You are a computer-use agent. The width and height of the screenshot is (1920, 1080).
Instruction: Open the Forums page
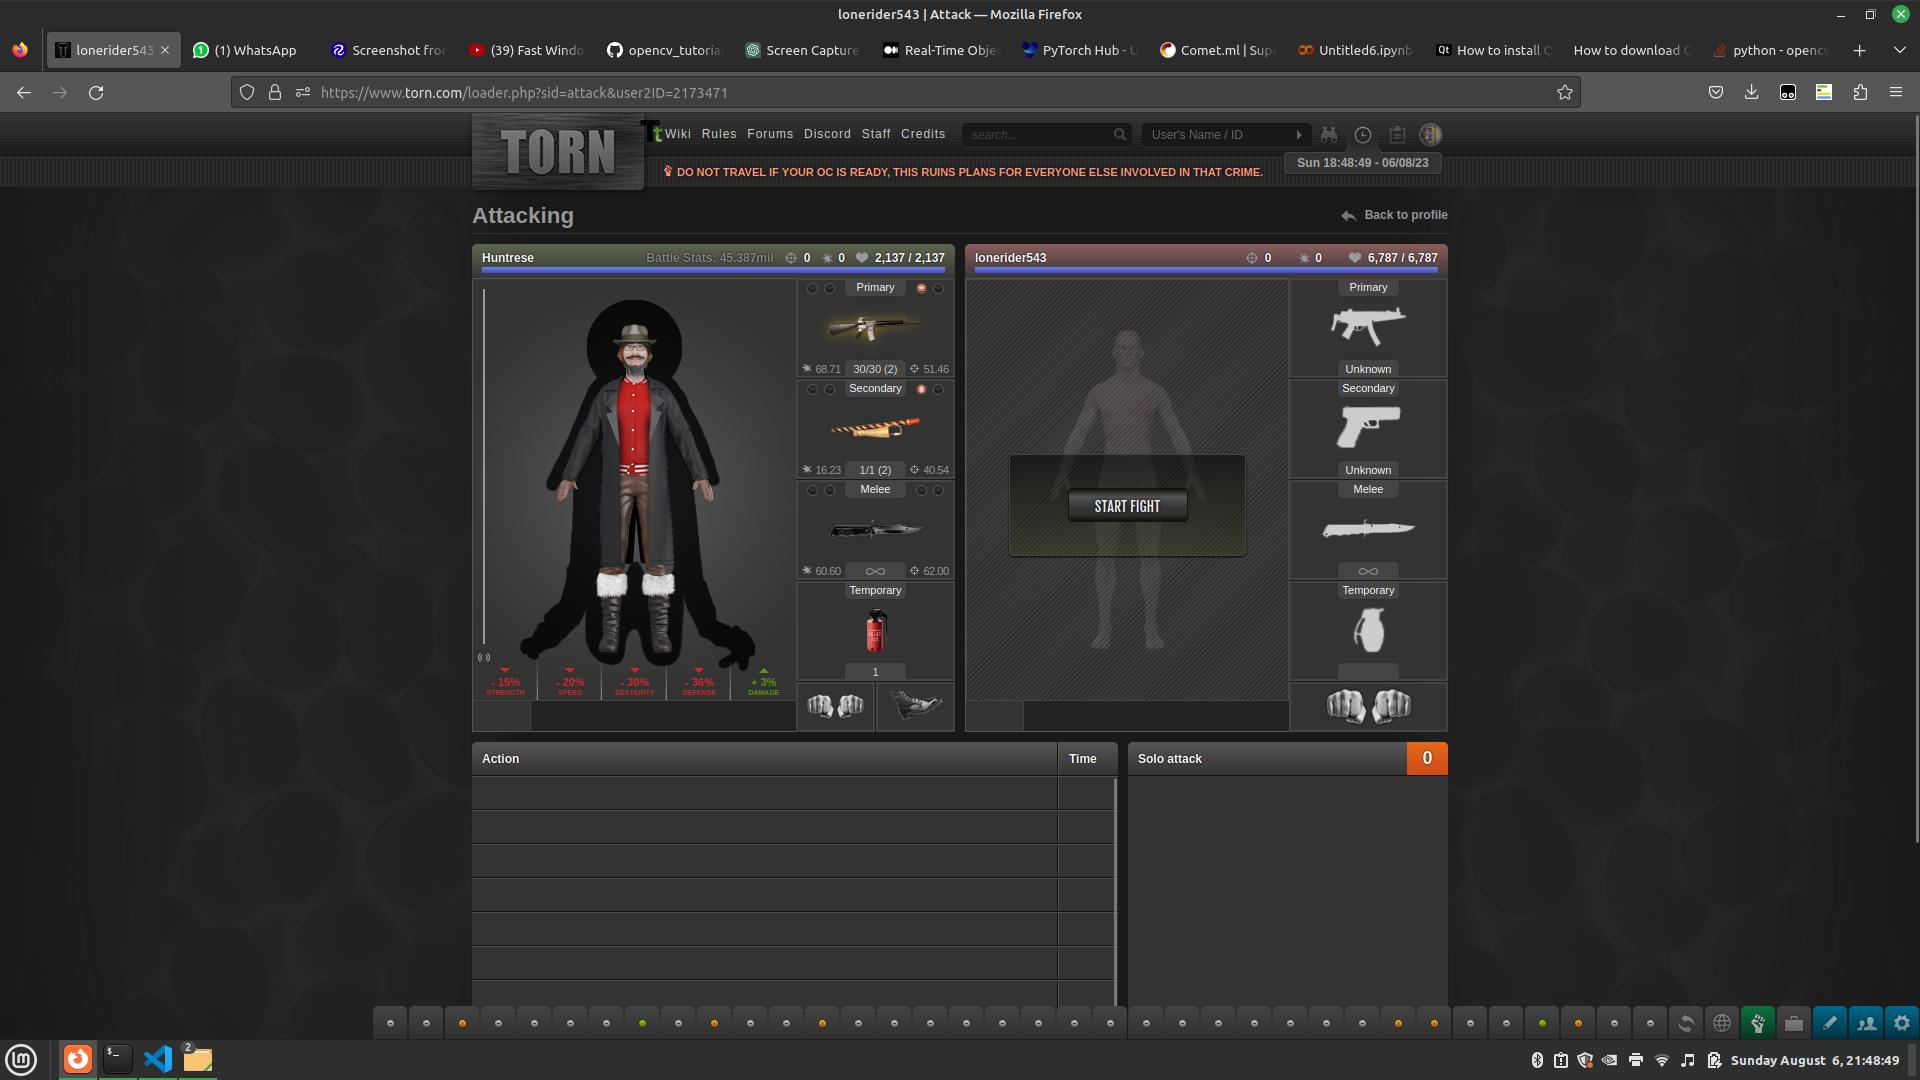point(769,134)
